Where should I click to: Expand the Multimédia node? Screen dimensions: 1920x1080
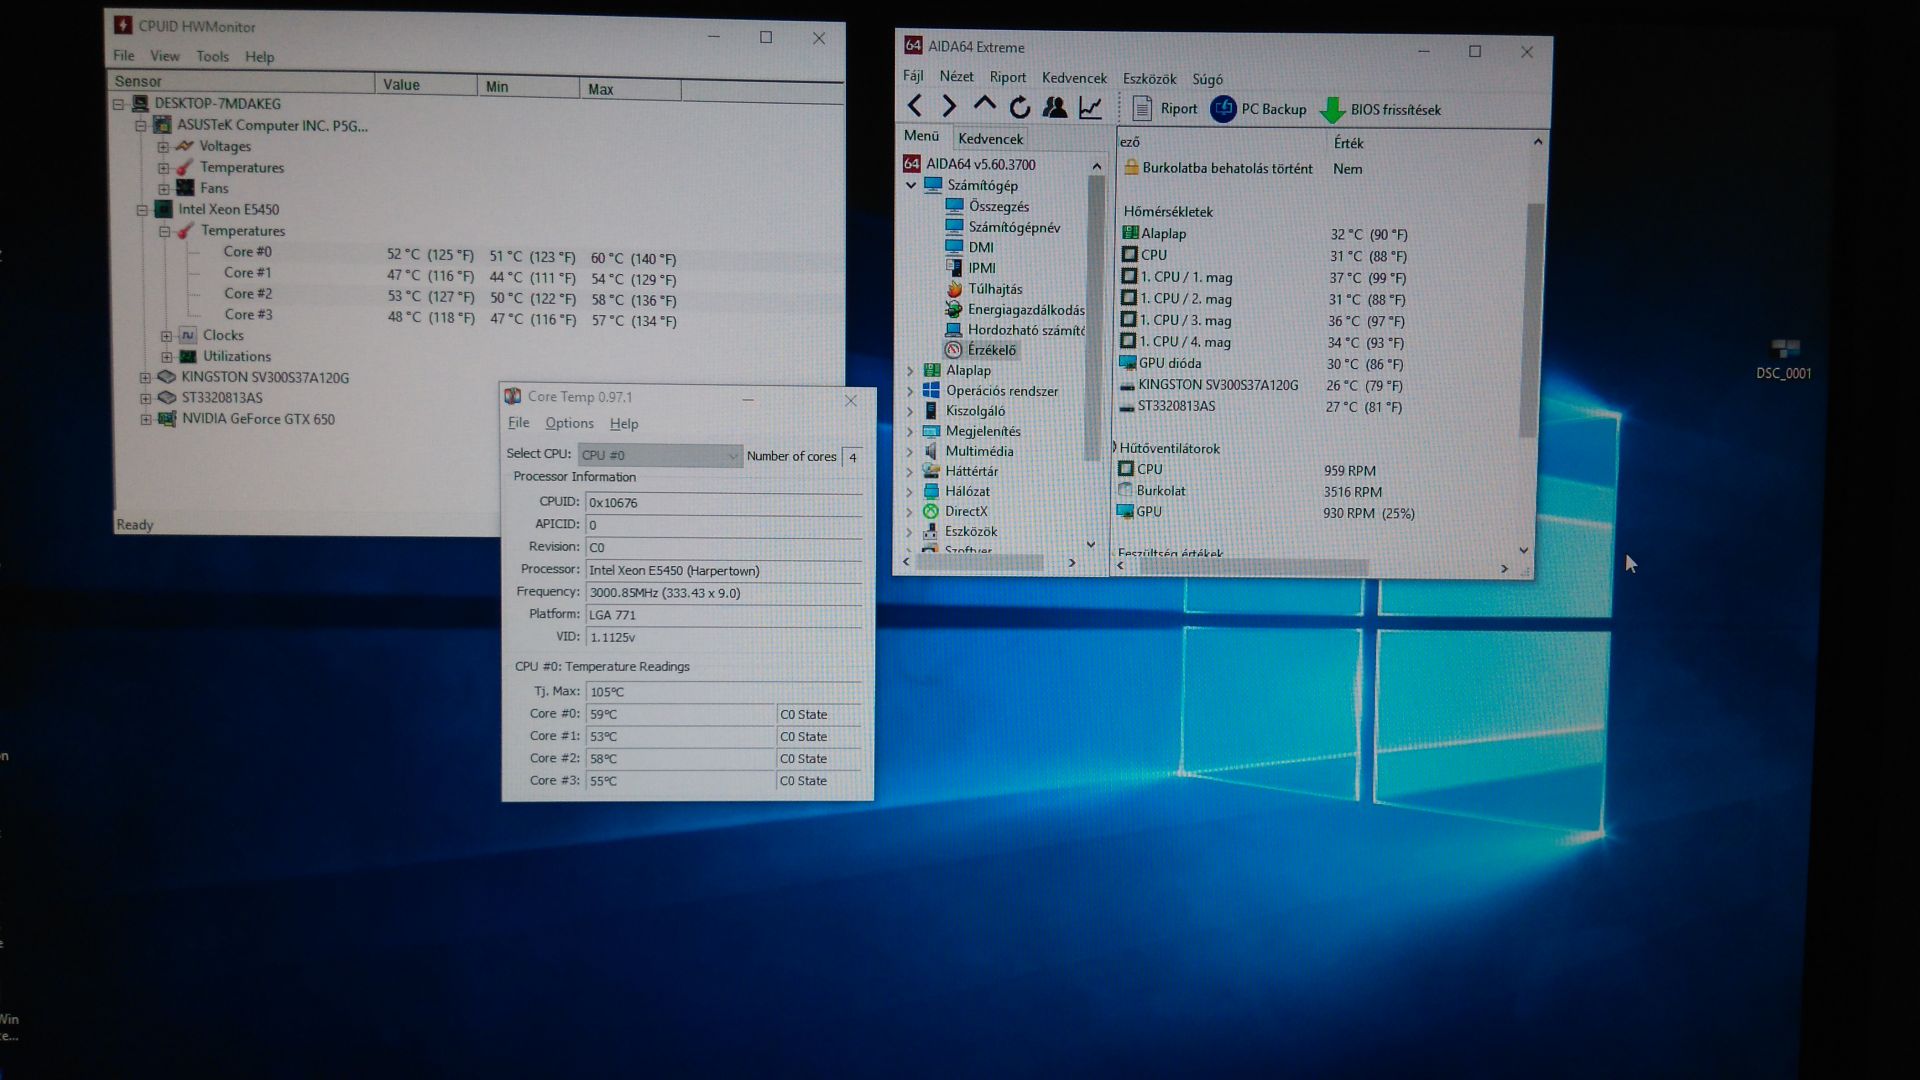click(x=910, y=451)
